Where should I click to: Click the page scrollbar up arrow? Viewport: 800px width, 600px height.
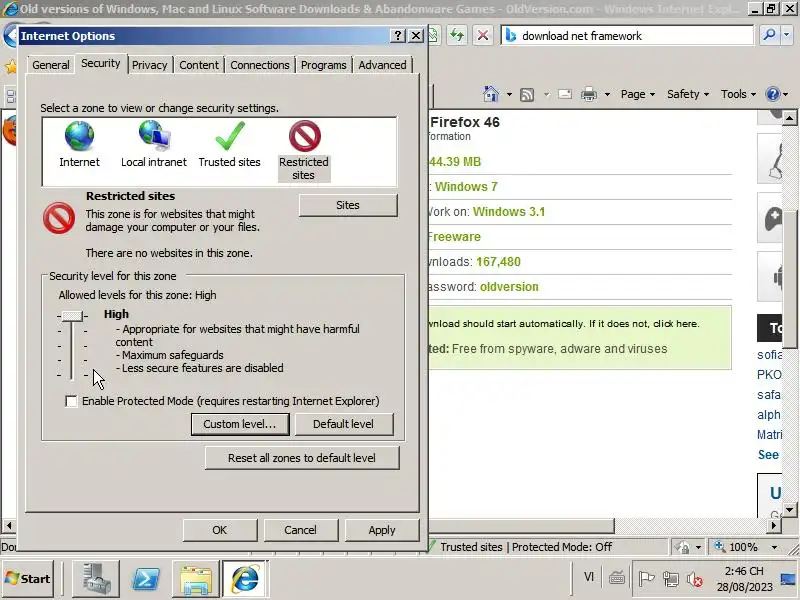pos(789,118)
